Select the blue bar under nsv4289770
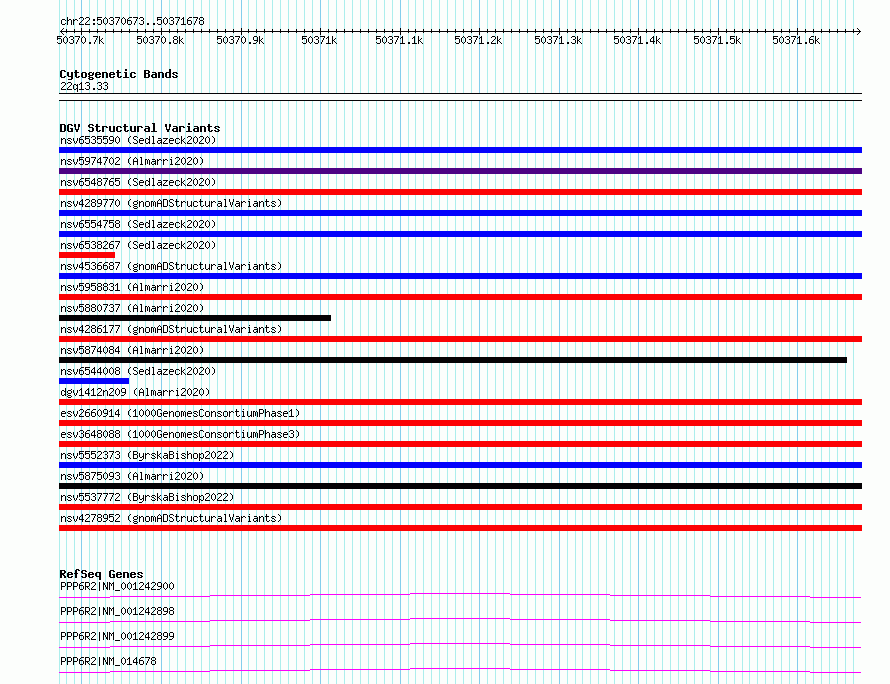Viewport: 890px width, 684px height. [x=460, y=213]
